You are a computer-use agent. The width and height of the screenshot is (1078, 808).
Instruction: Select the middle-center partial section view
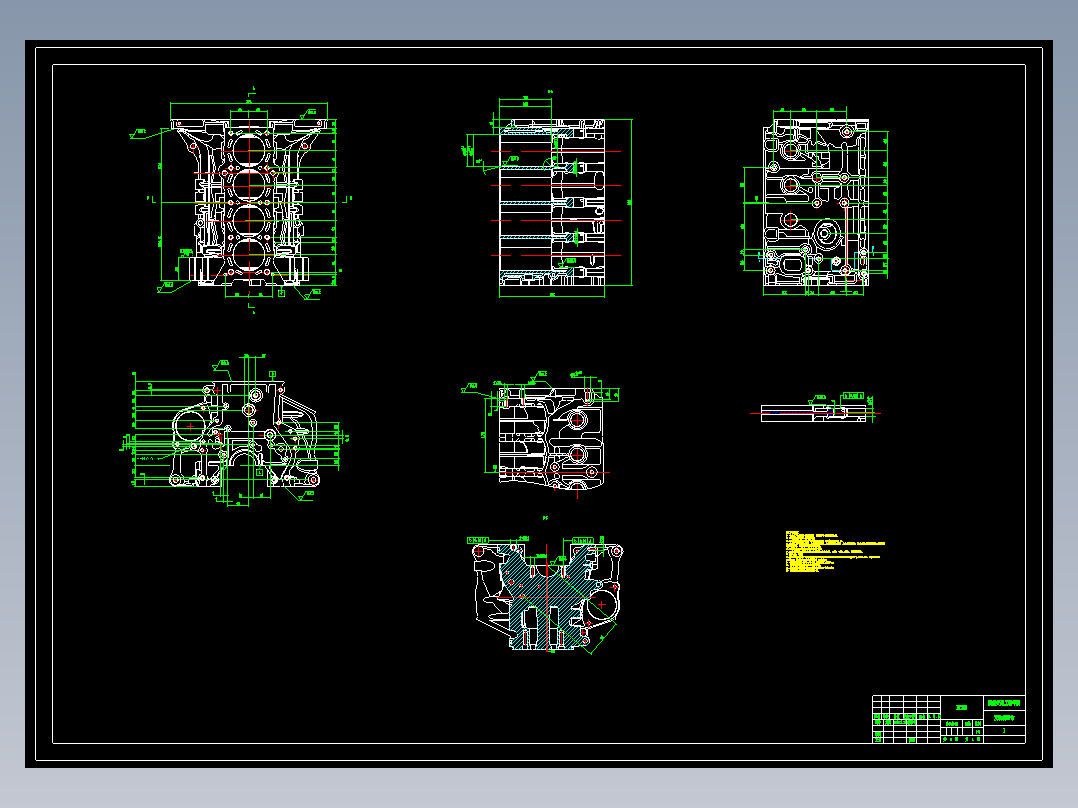pos(542,435)
